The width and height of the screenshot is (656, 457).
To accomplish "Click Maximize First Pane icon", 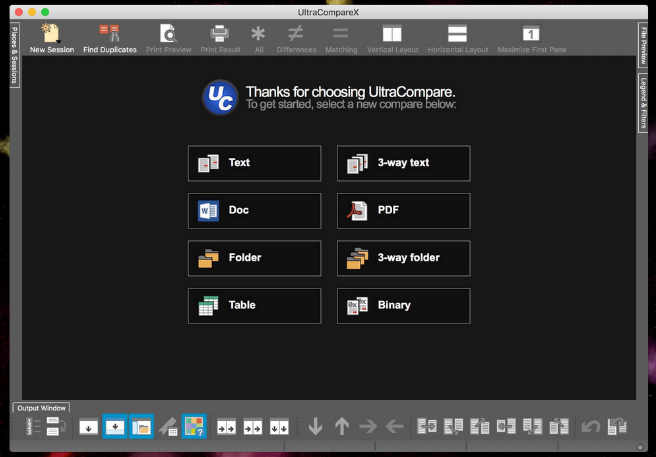I will pos(531,33).
